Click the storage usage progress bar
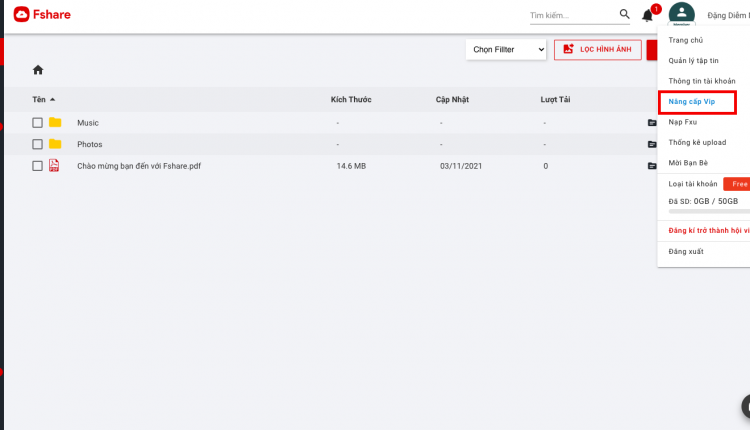This screenshot has width=750, height=430. click(709, 211)
